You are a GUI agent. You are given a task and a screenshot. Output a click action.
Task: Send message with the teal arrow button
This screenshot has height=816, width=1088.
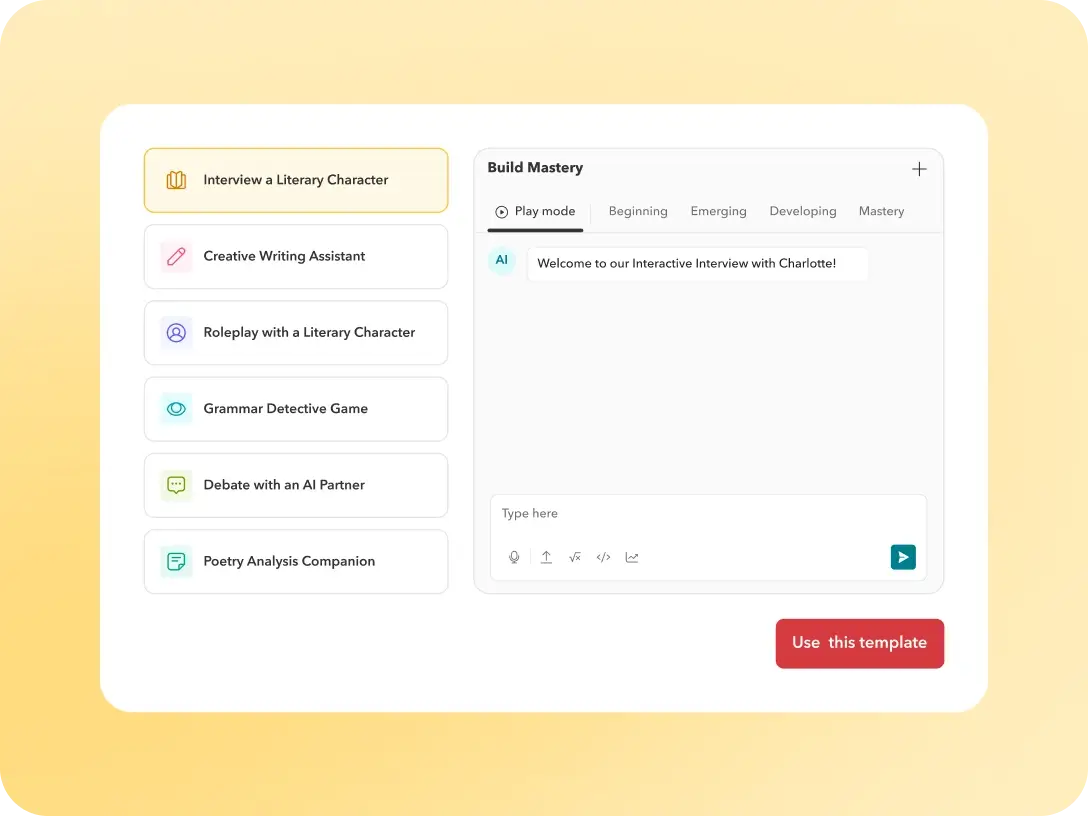point(903,557)
